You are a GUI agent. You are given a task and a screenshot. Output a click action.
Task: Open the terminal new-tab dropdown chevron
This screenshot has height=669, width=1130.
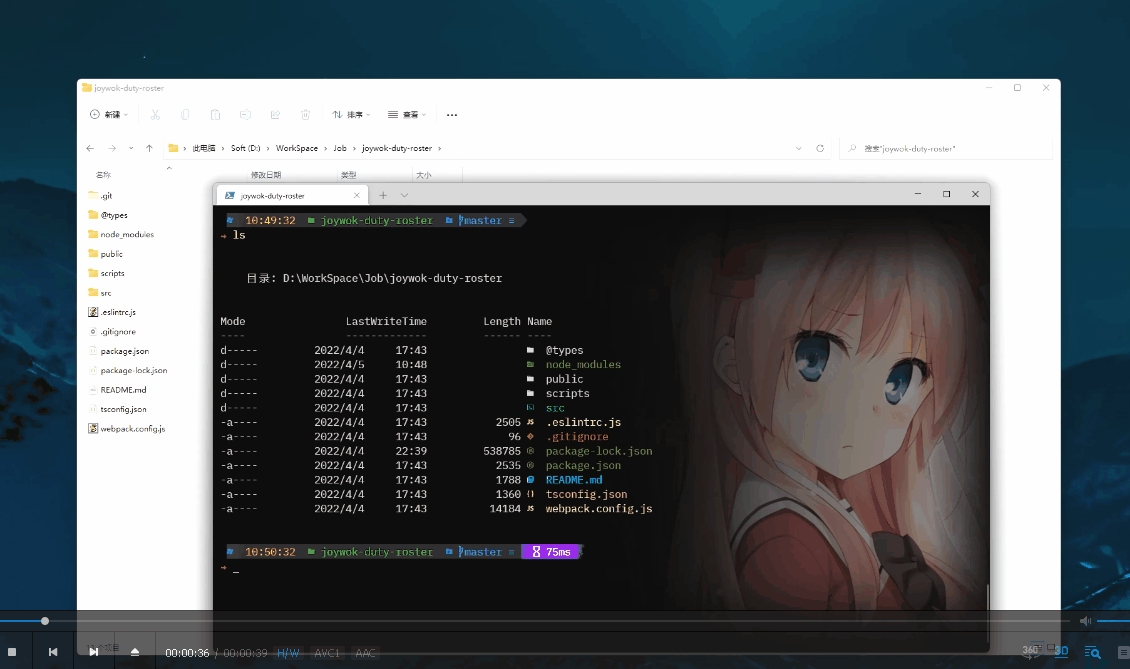[x=403, y=194]
